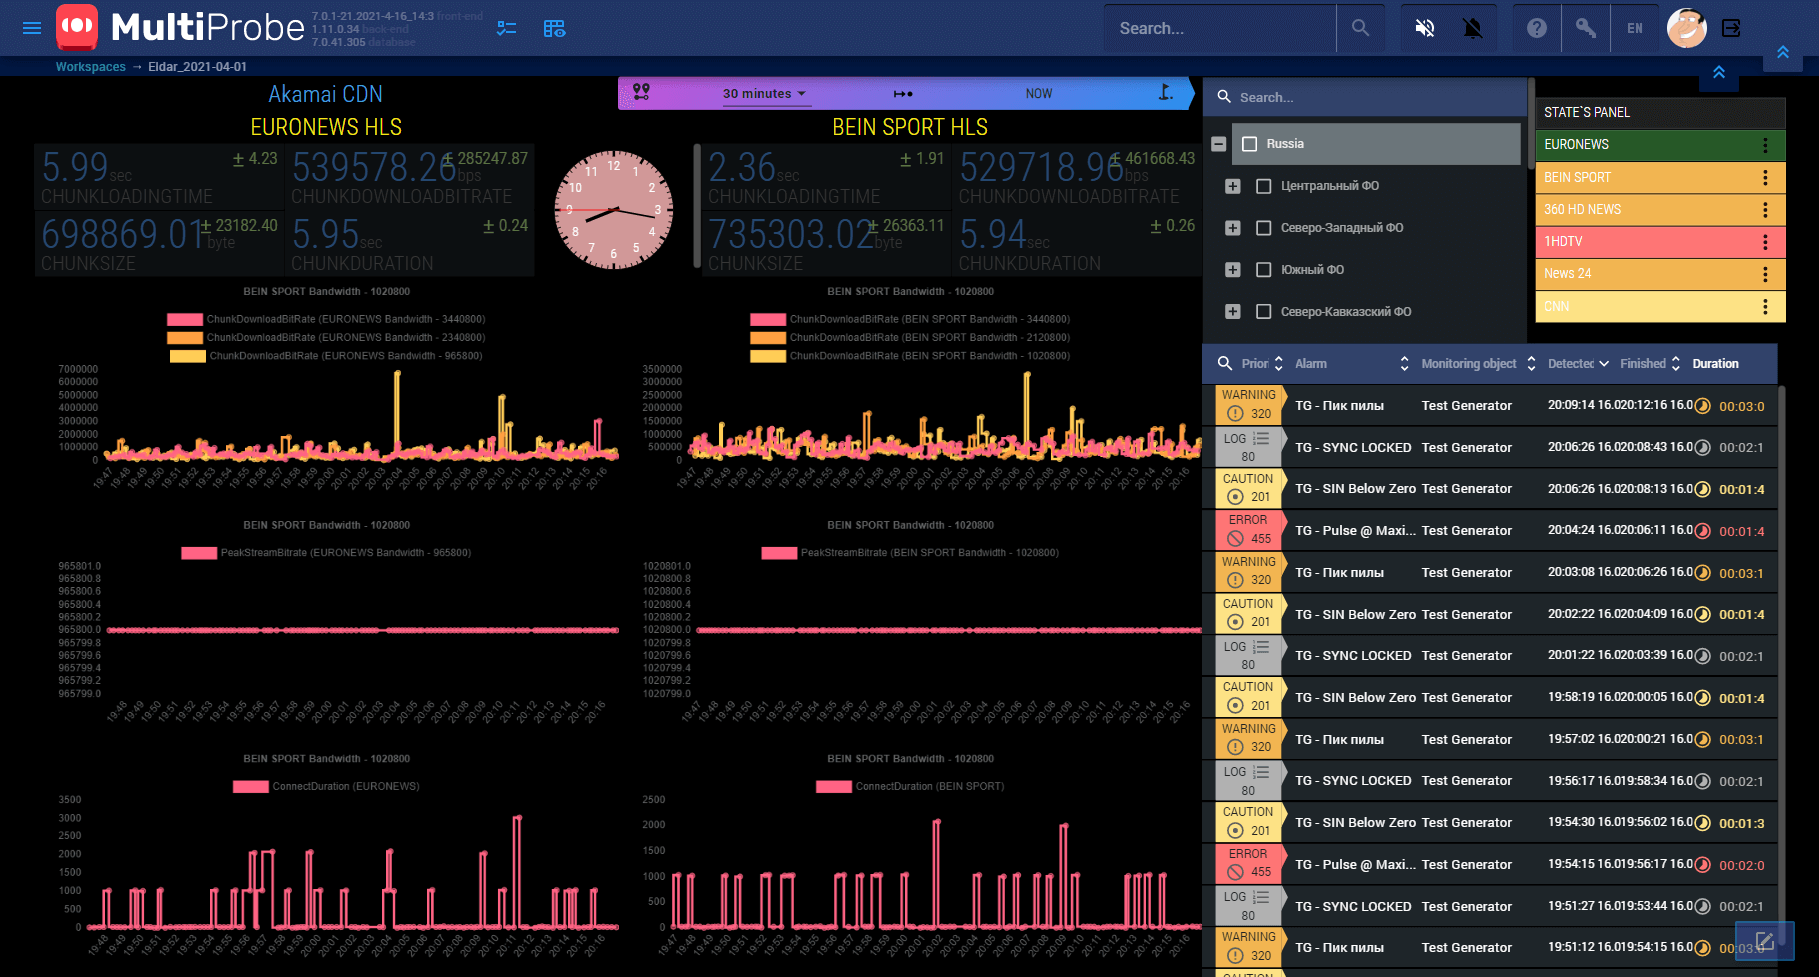Open the wrench tools icon
This screenshot has width=1819, height=977.
1586,28
